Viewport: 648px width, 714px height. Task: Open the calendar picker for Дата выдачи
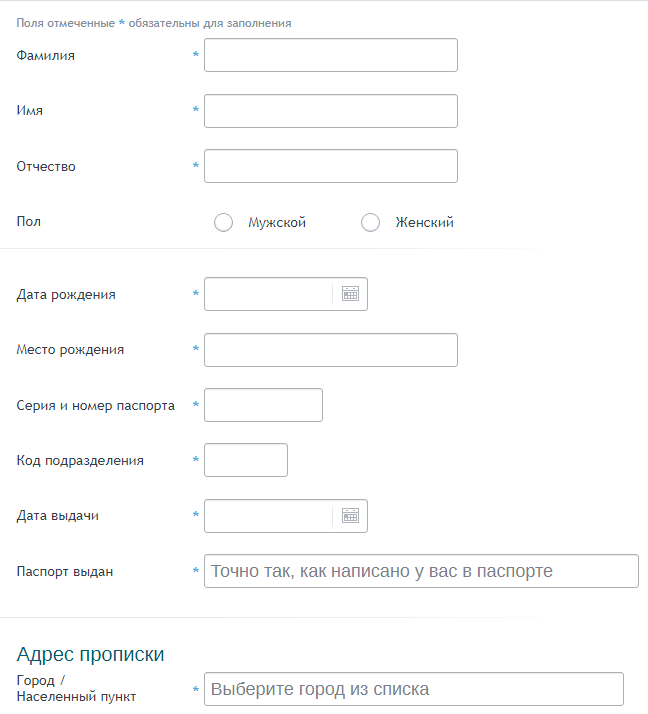(350, 516)
